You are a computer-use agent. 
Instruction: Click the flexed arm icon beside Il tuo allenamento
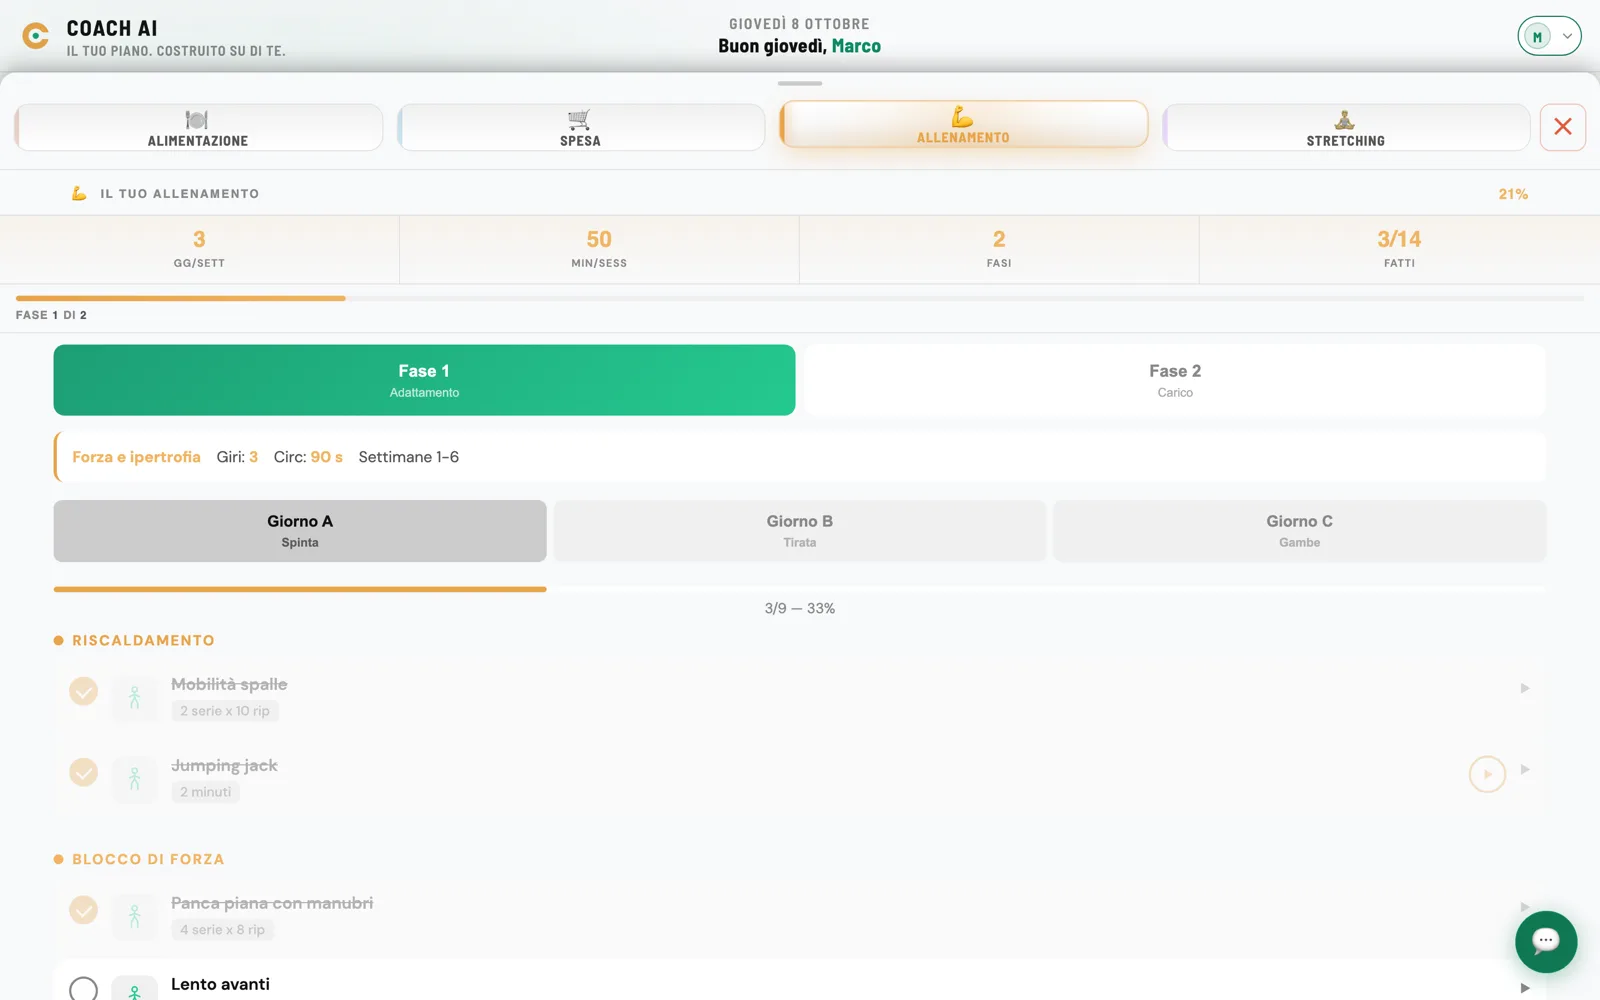[79, 193]
